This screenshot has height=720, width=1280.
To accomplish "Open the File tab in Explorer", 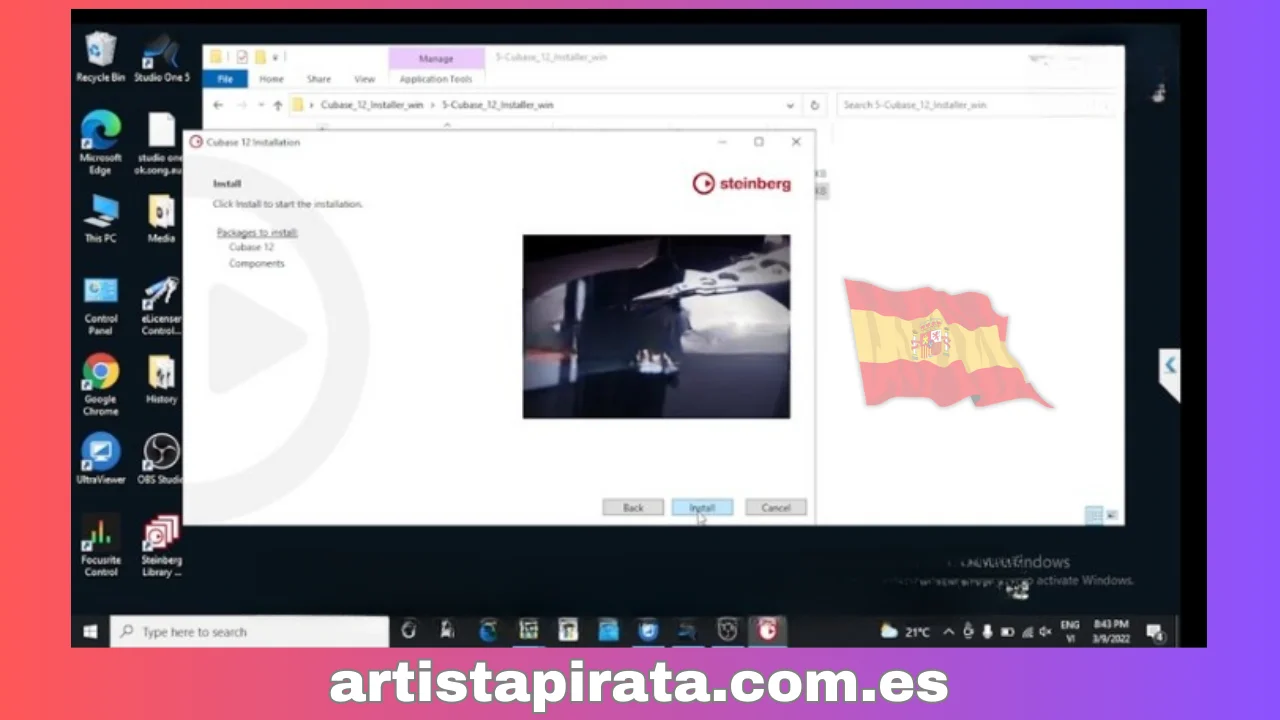I will click(225, 79).
